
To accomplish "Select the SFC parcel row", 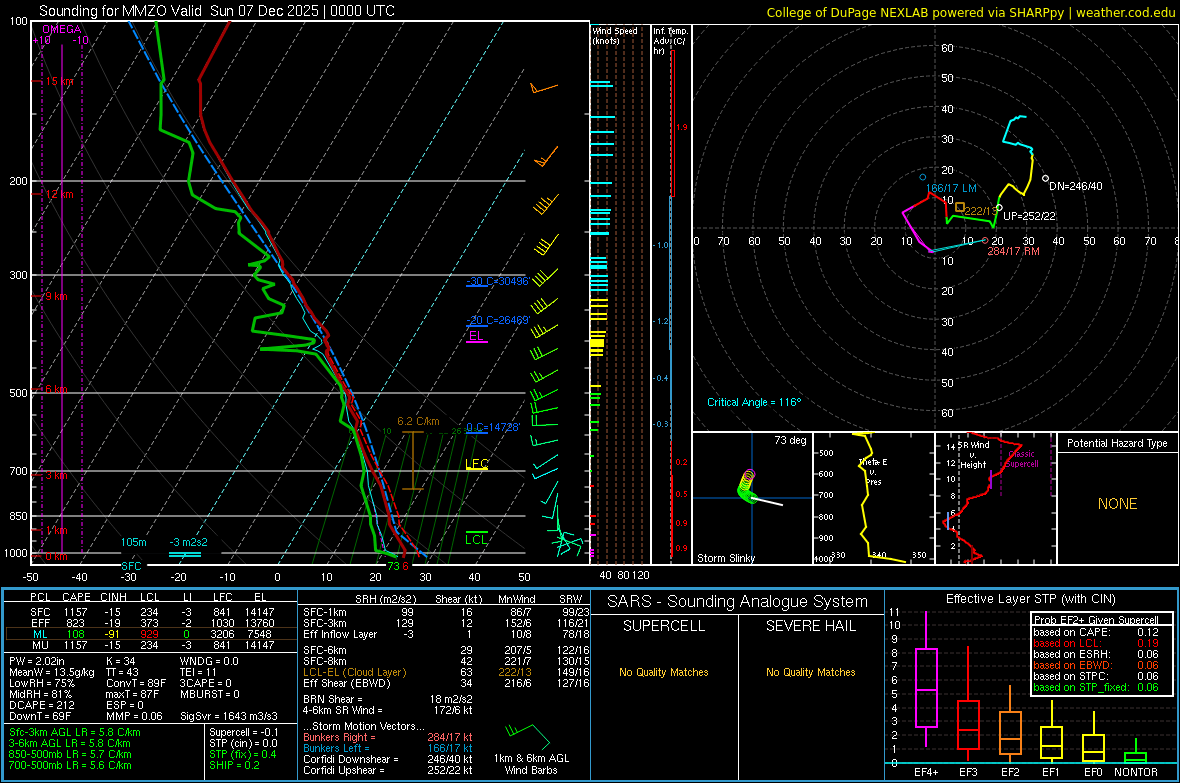I will 151,612.
